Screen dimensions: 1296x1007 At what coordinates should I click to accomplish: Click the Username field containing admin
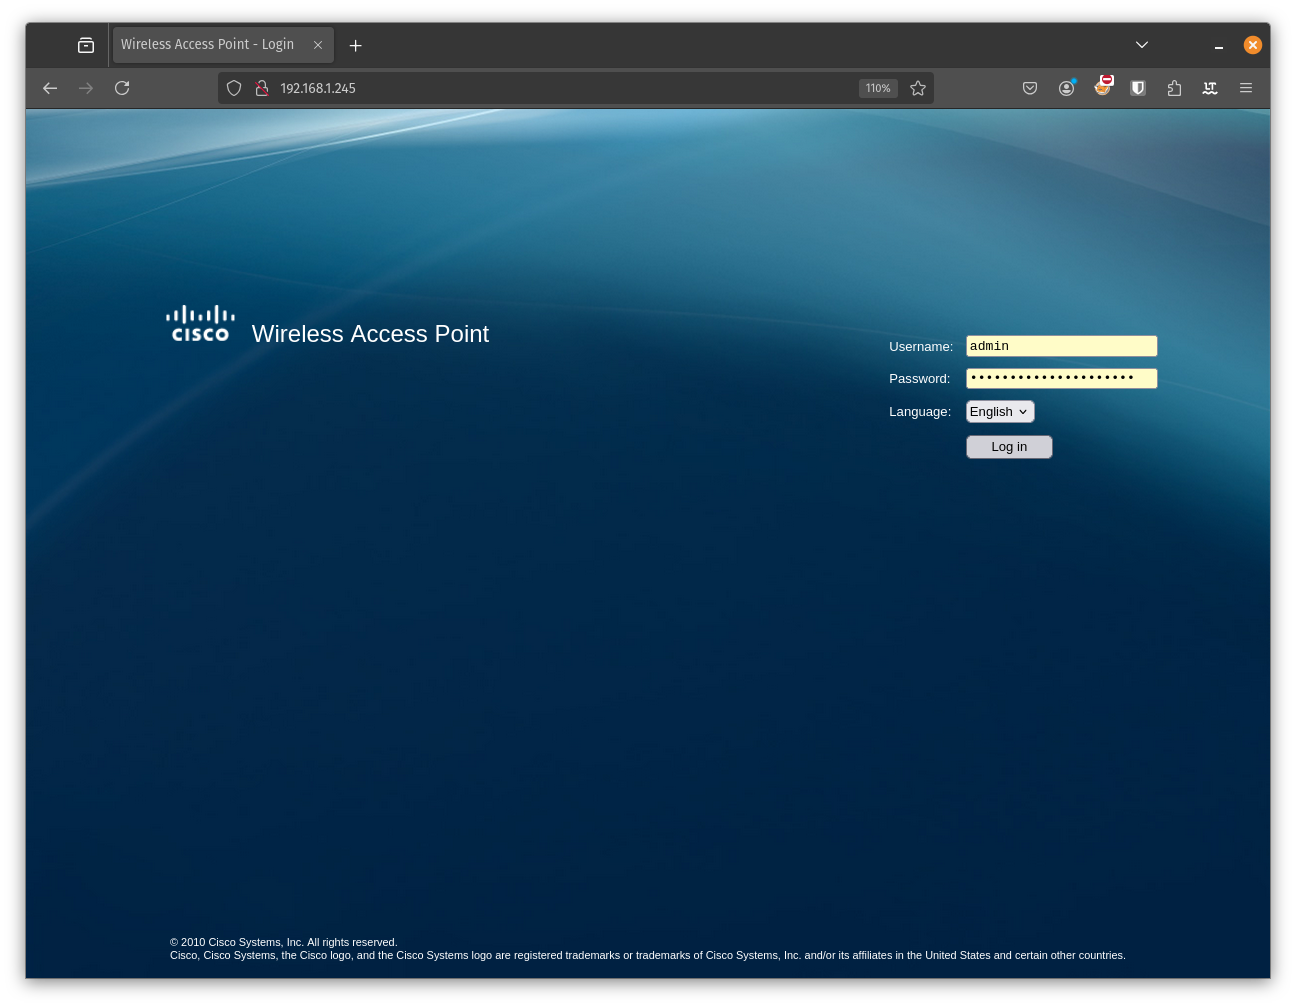click(1061, 346)
